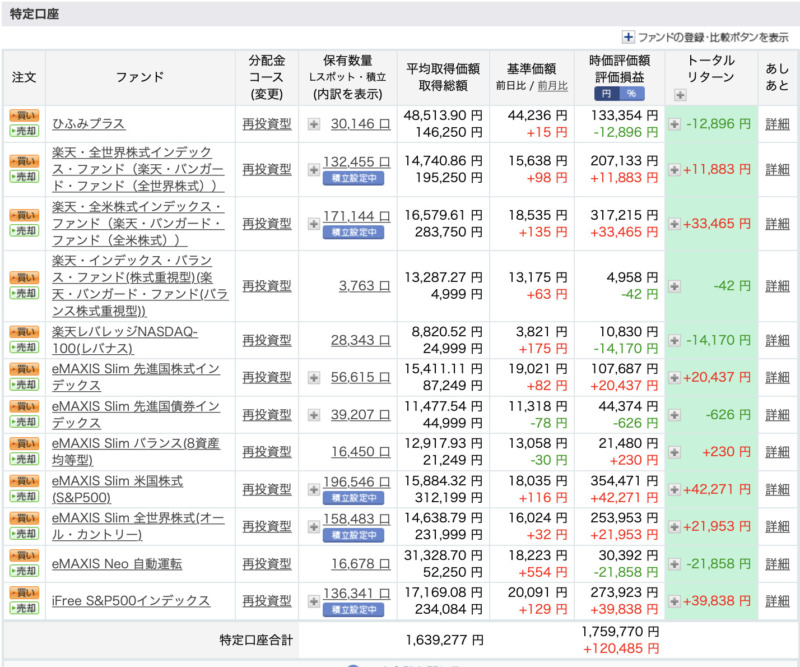This screenshot has height=667, width=800.
Task: Click 売却 for eMAXIS Slim 米国株式(S&P500)
Action: point(24,497)
